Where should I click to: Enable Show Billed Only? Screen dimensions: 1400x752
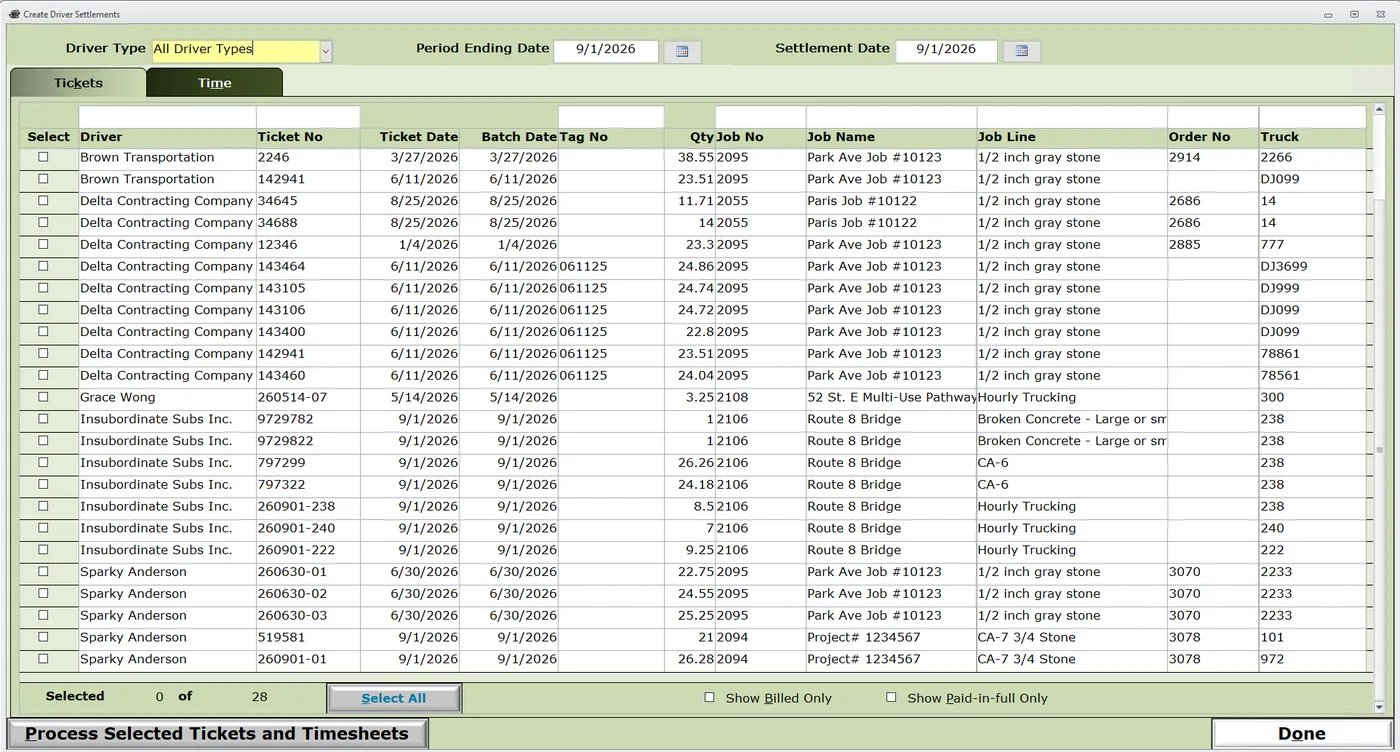pos(709,697)
